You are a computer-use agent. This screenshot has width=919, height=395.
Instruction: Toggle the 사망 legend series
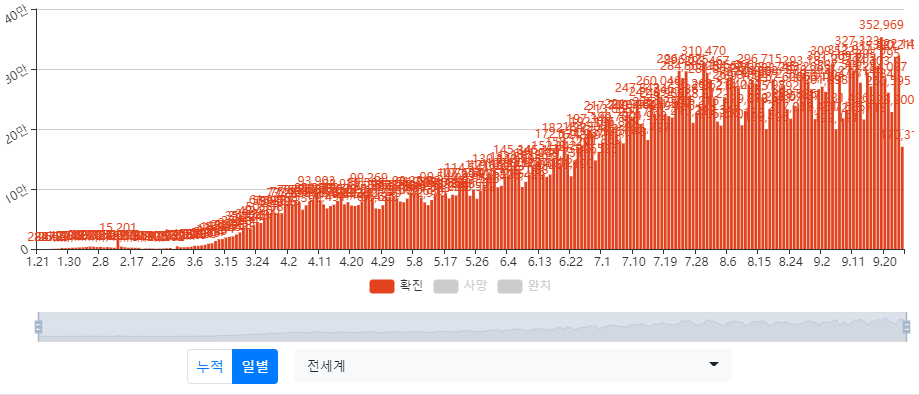click(x=460, y=286)
